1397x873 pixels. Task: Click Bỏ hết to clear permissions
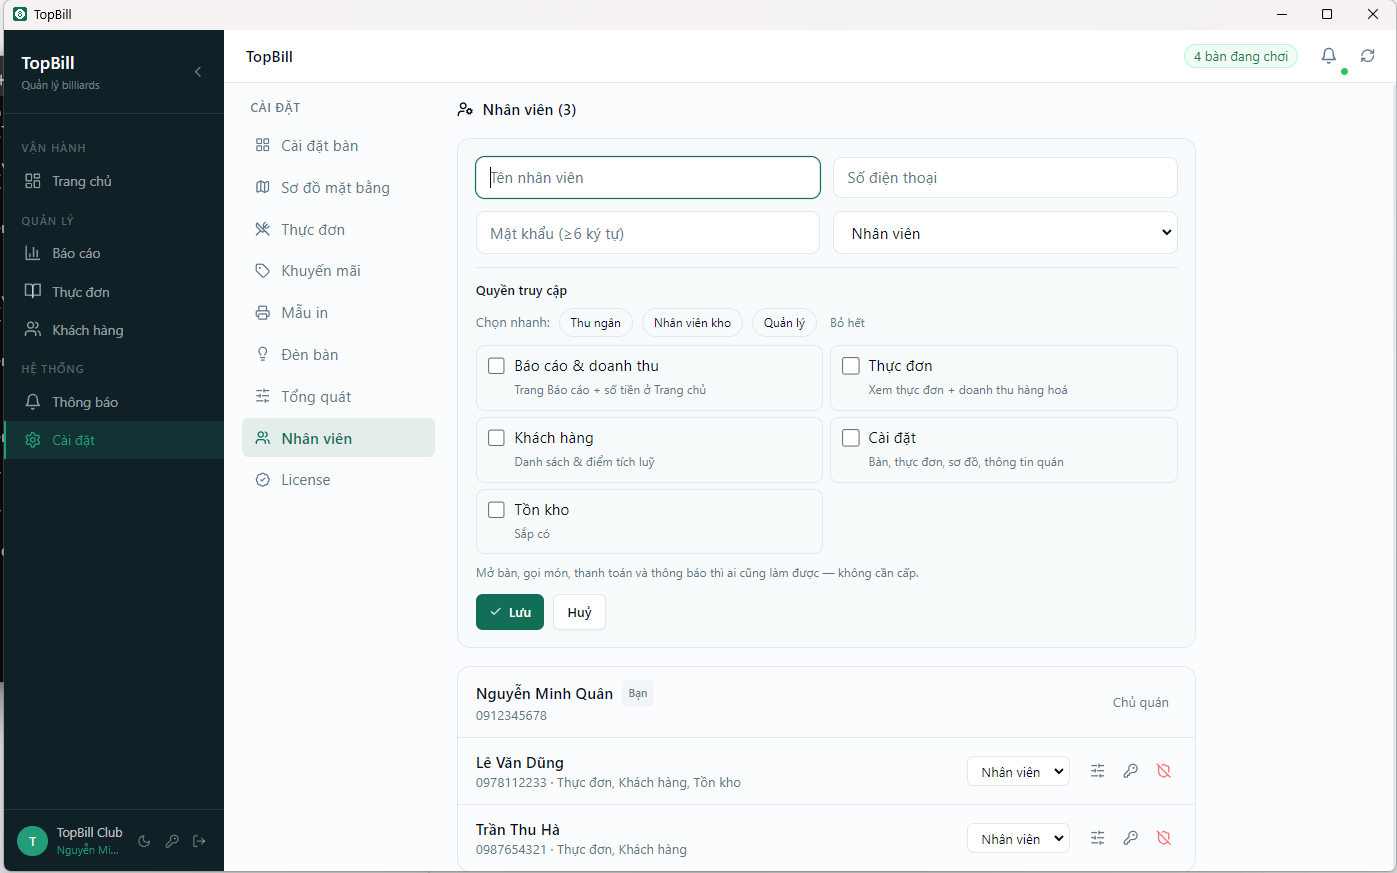click(847, 323)
